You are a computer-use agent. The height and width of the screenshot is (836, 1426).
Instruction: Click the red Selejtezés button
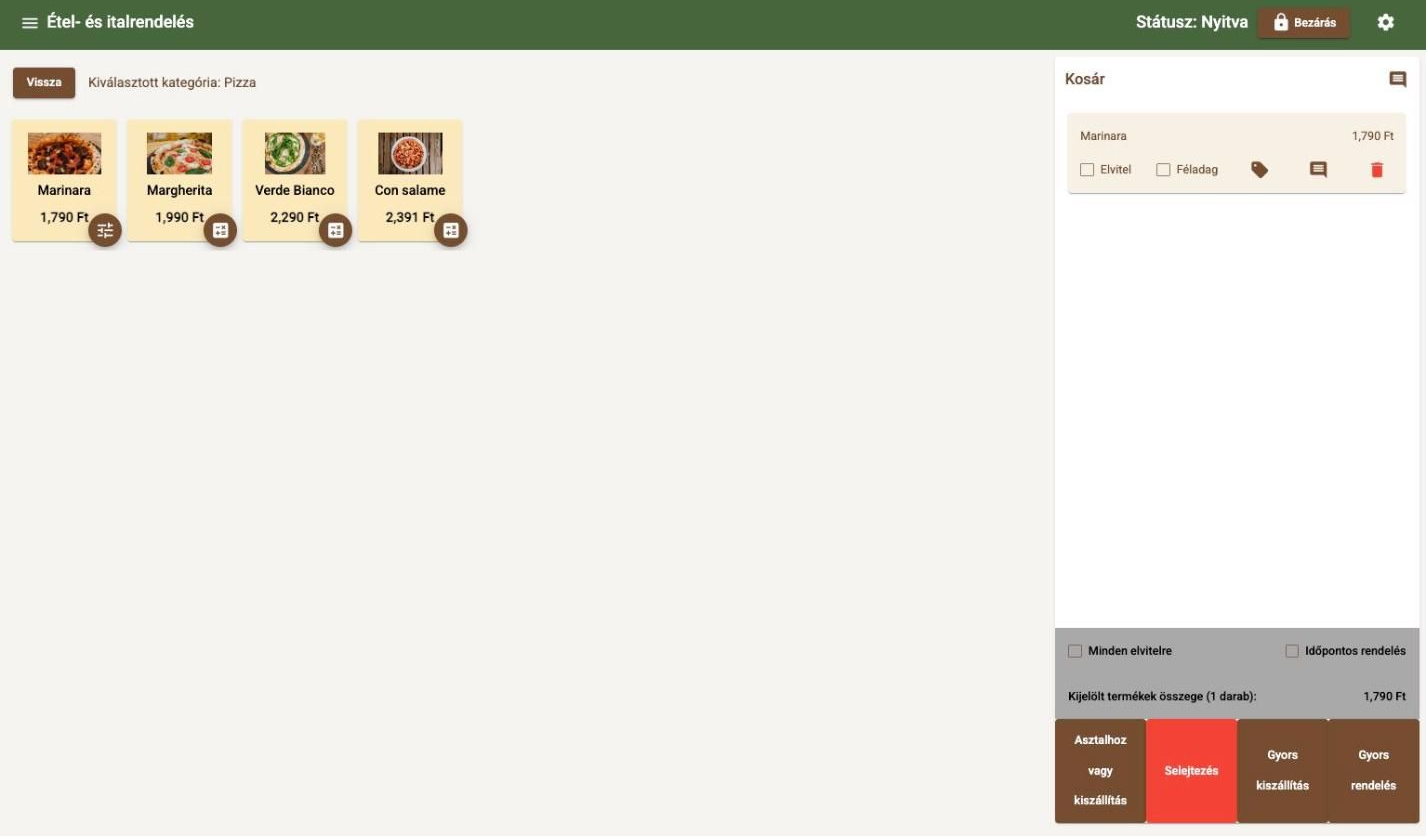click(x=1191, y=771)
